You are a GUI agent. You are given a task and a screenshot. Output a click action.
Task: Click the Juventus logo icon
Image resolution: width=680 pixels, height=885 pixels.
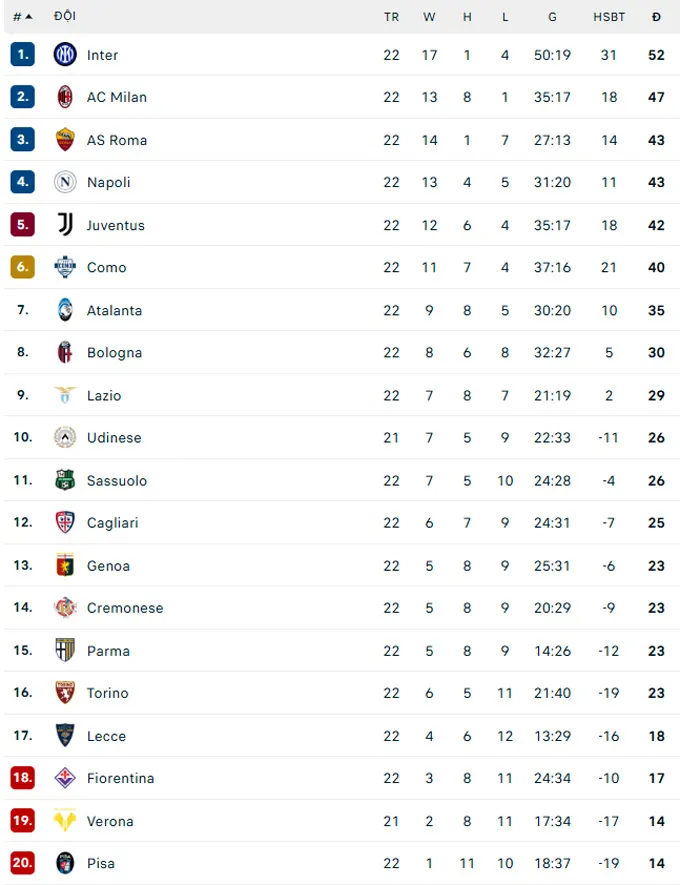point(65,225)
